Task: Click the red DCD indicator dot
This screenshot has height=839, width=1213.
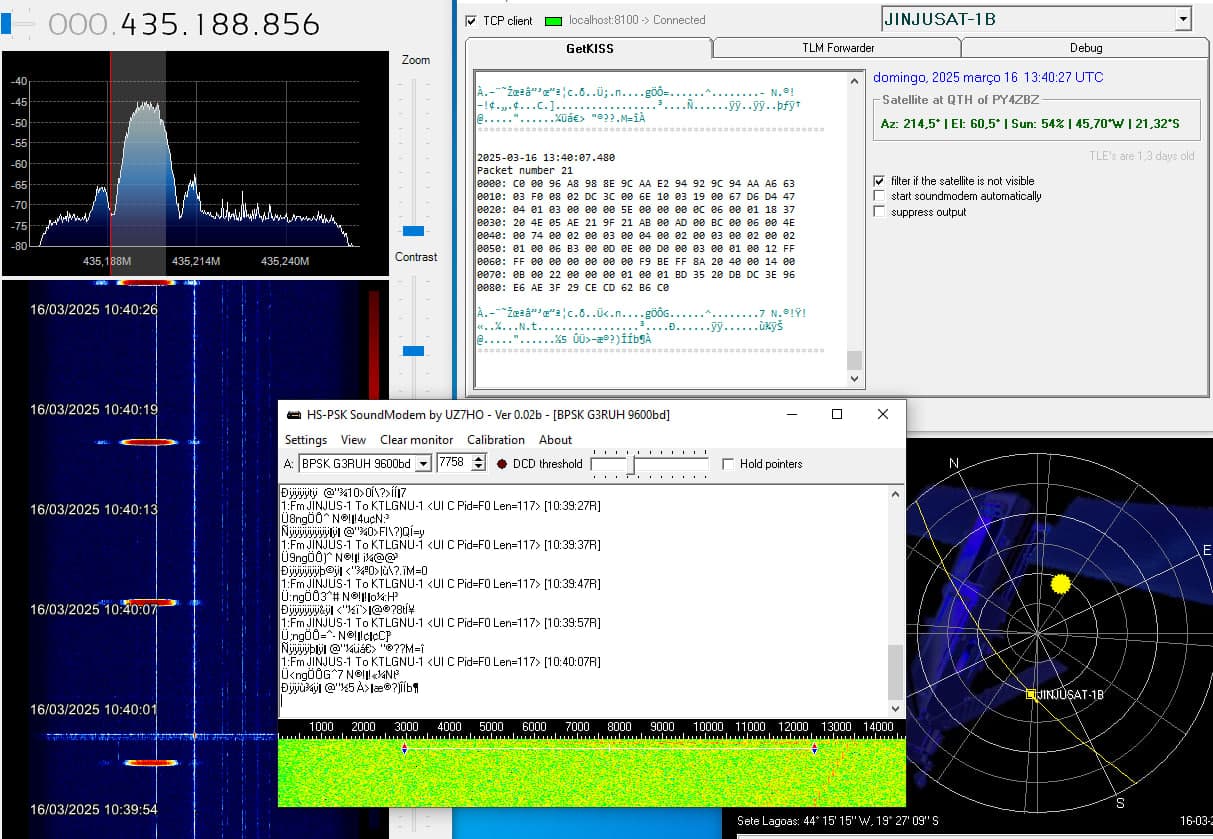Action: tap(502, 464)
